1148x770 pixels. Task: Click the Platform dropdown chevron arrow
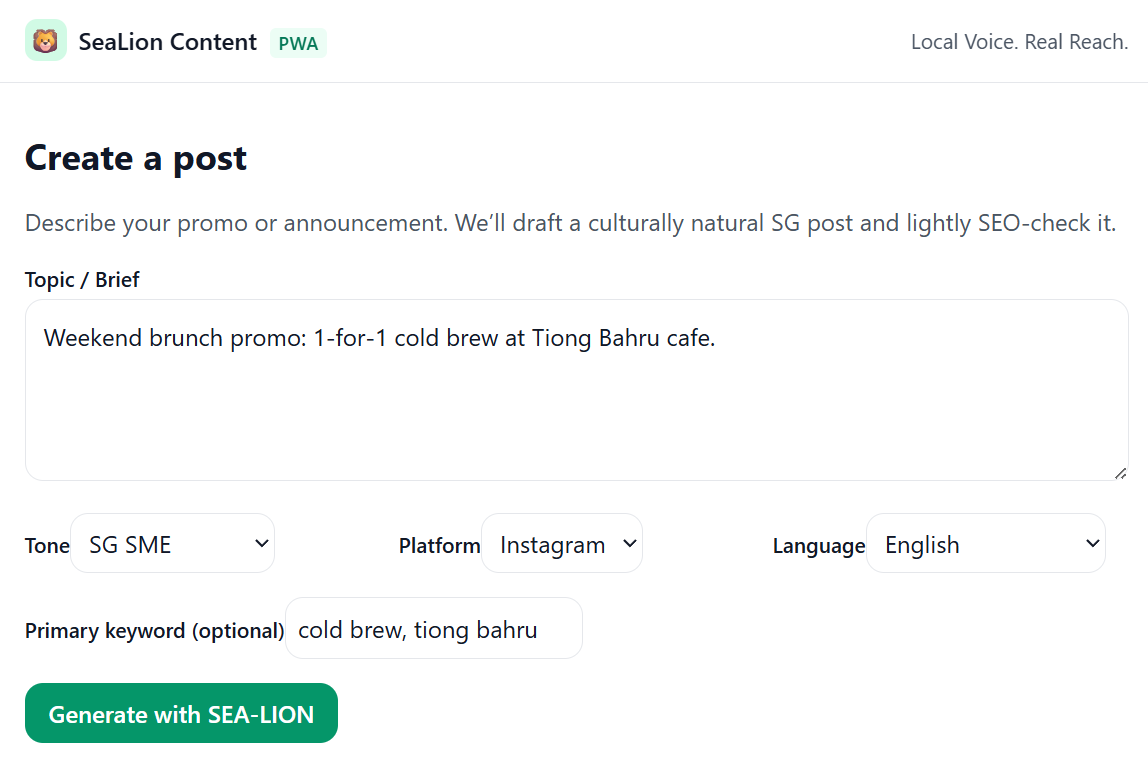coord(630,543)
